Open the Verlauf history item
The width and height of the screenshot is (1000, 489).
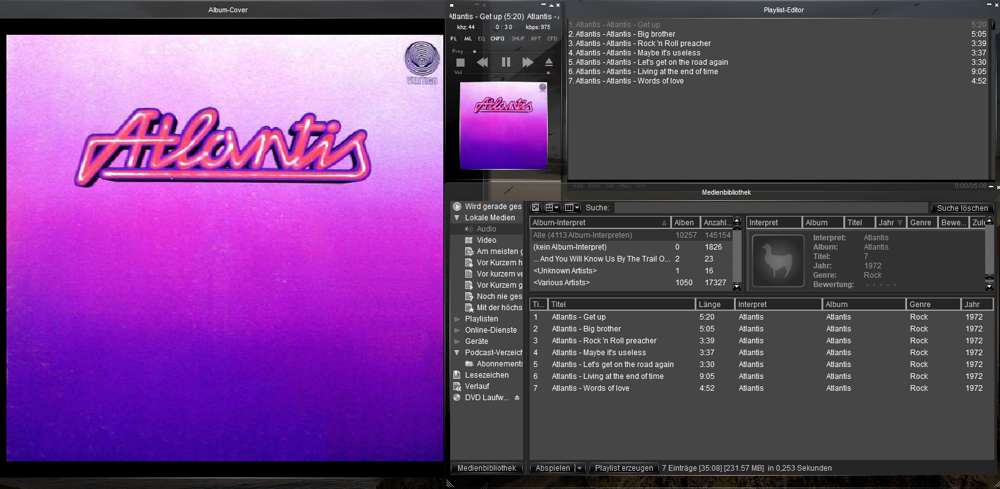[x=478, y=386]
